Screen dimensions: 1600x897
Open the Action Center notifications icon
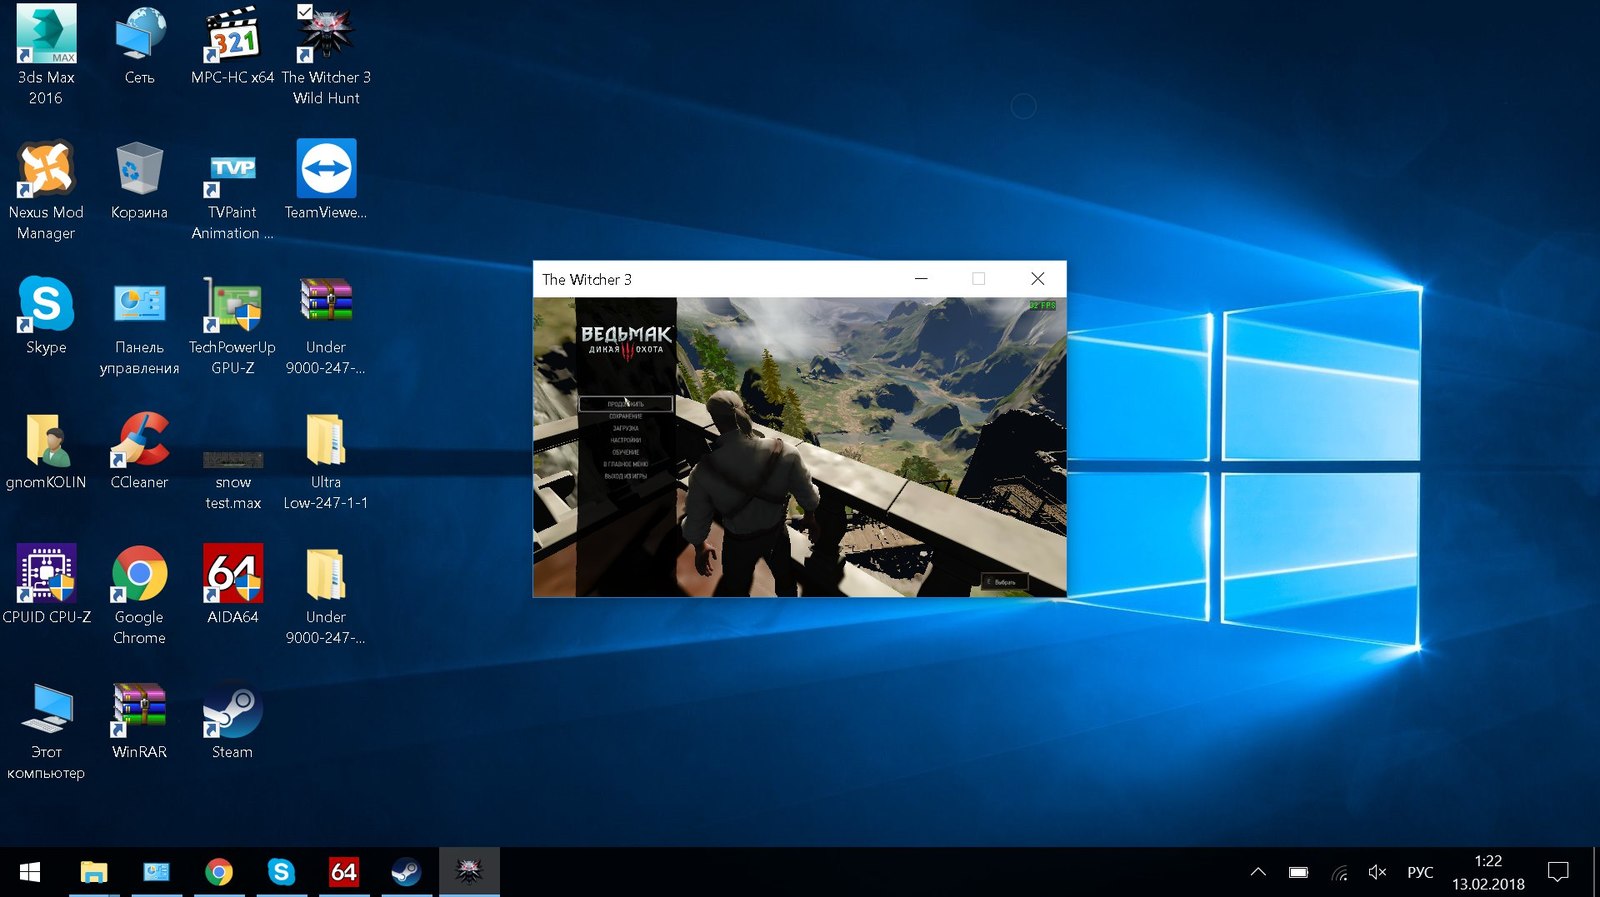1558,872
